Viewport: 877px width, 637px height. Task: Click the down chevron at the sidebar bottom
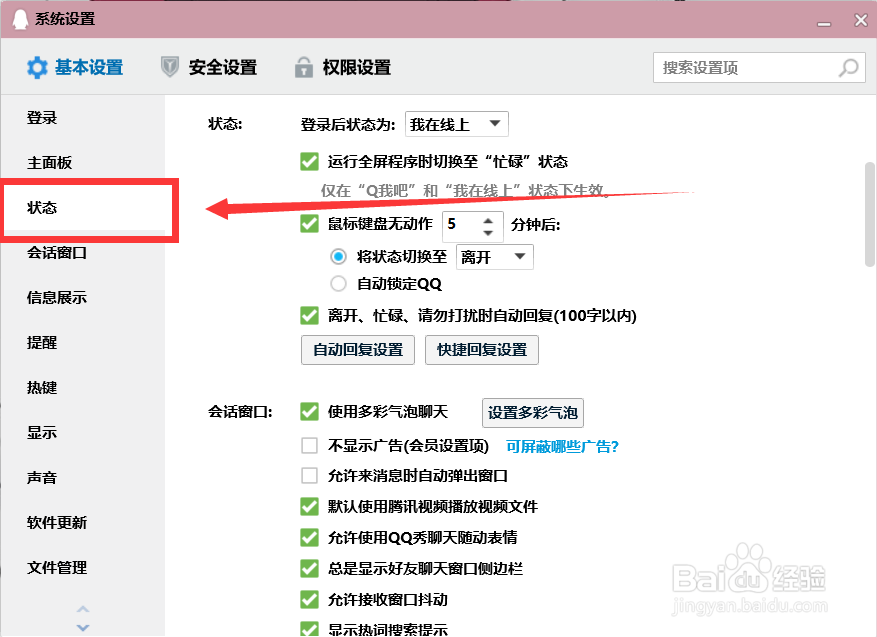coord(83,626)
